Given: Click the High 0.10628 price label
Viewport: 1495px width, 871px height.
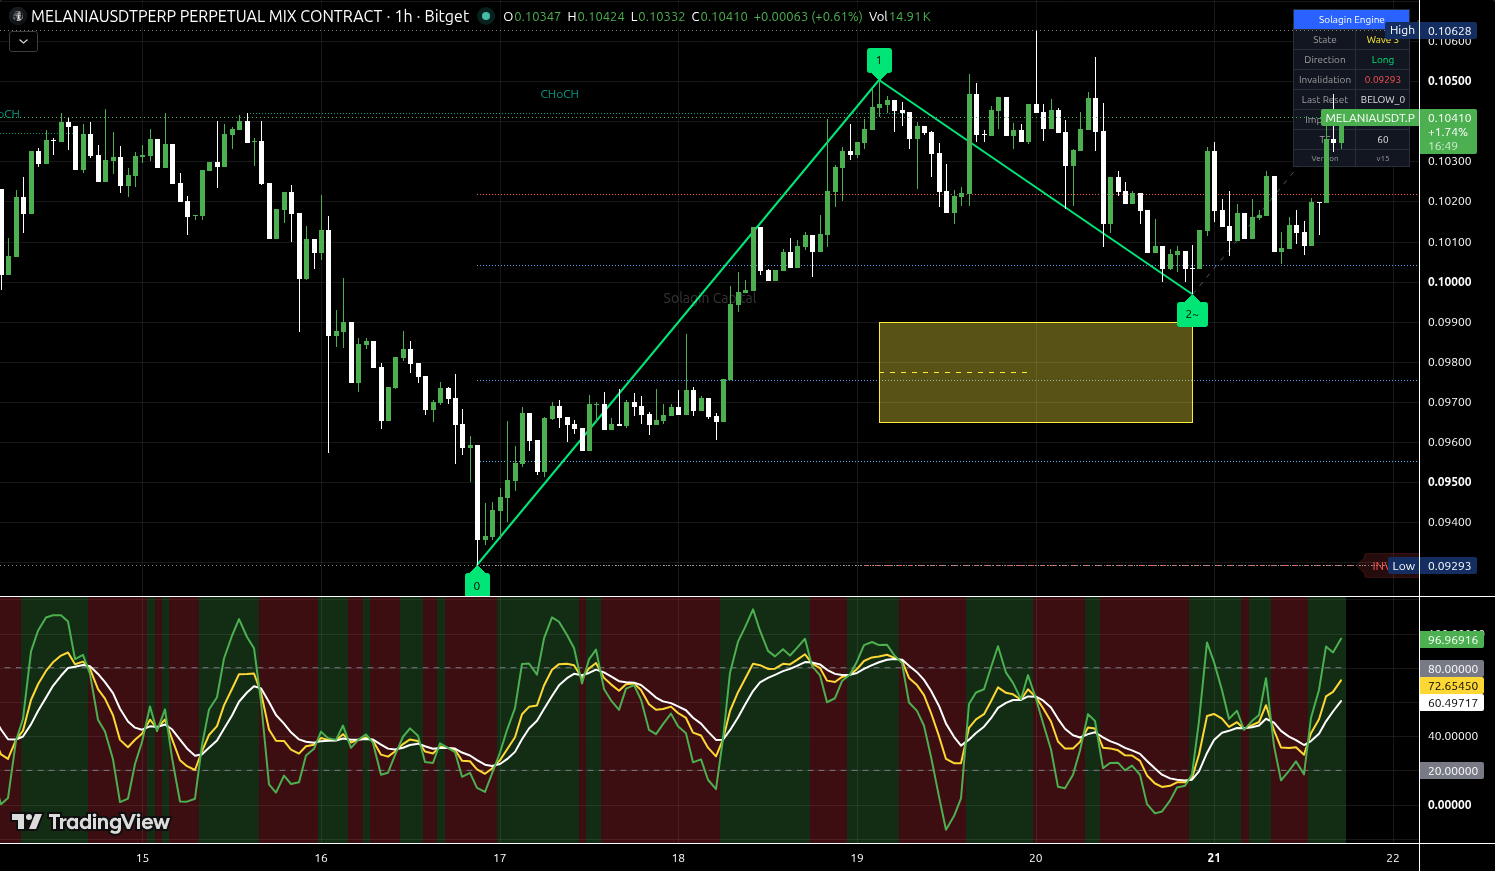Looking at the screenshot, I should 1432,31.
